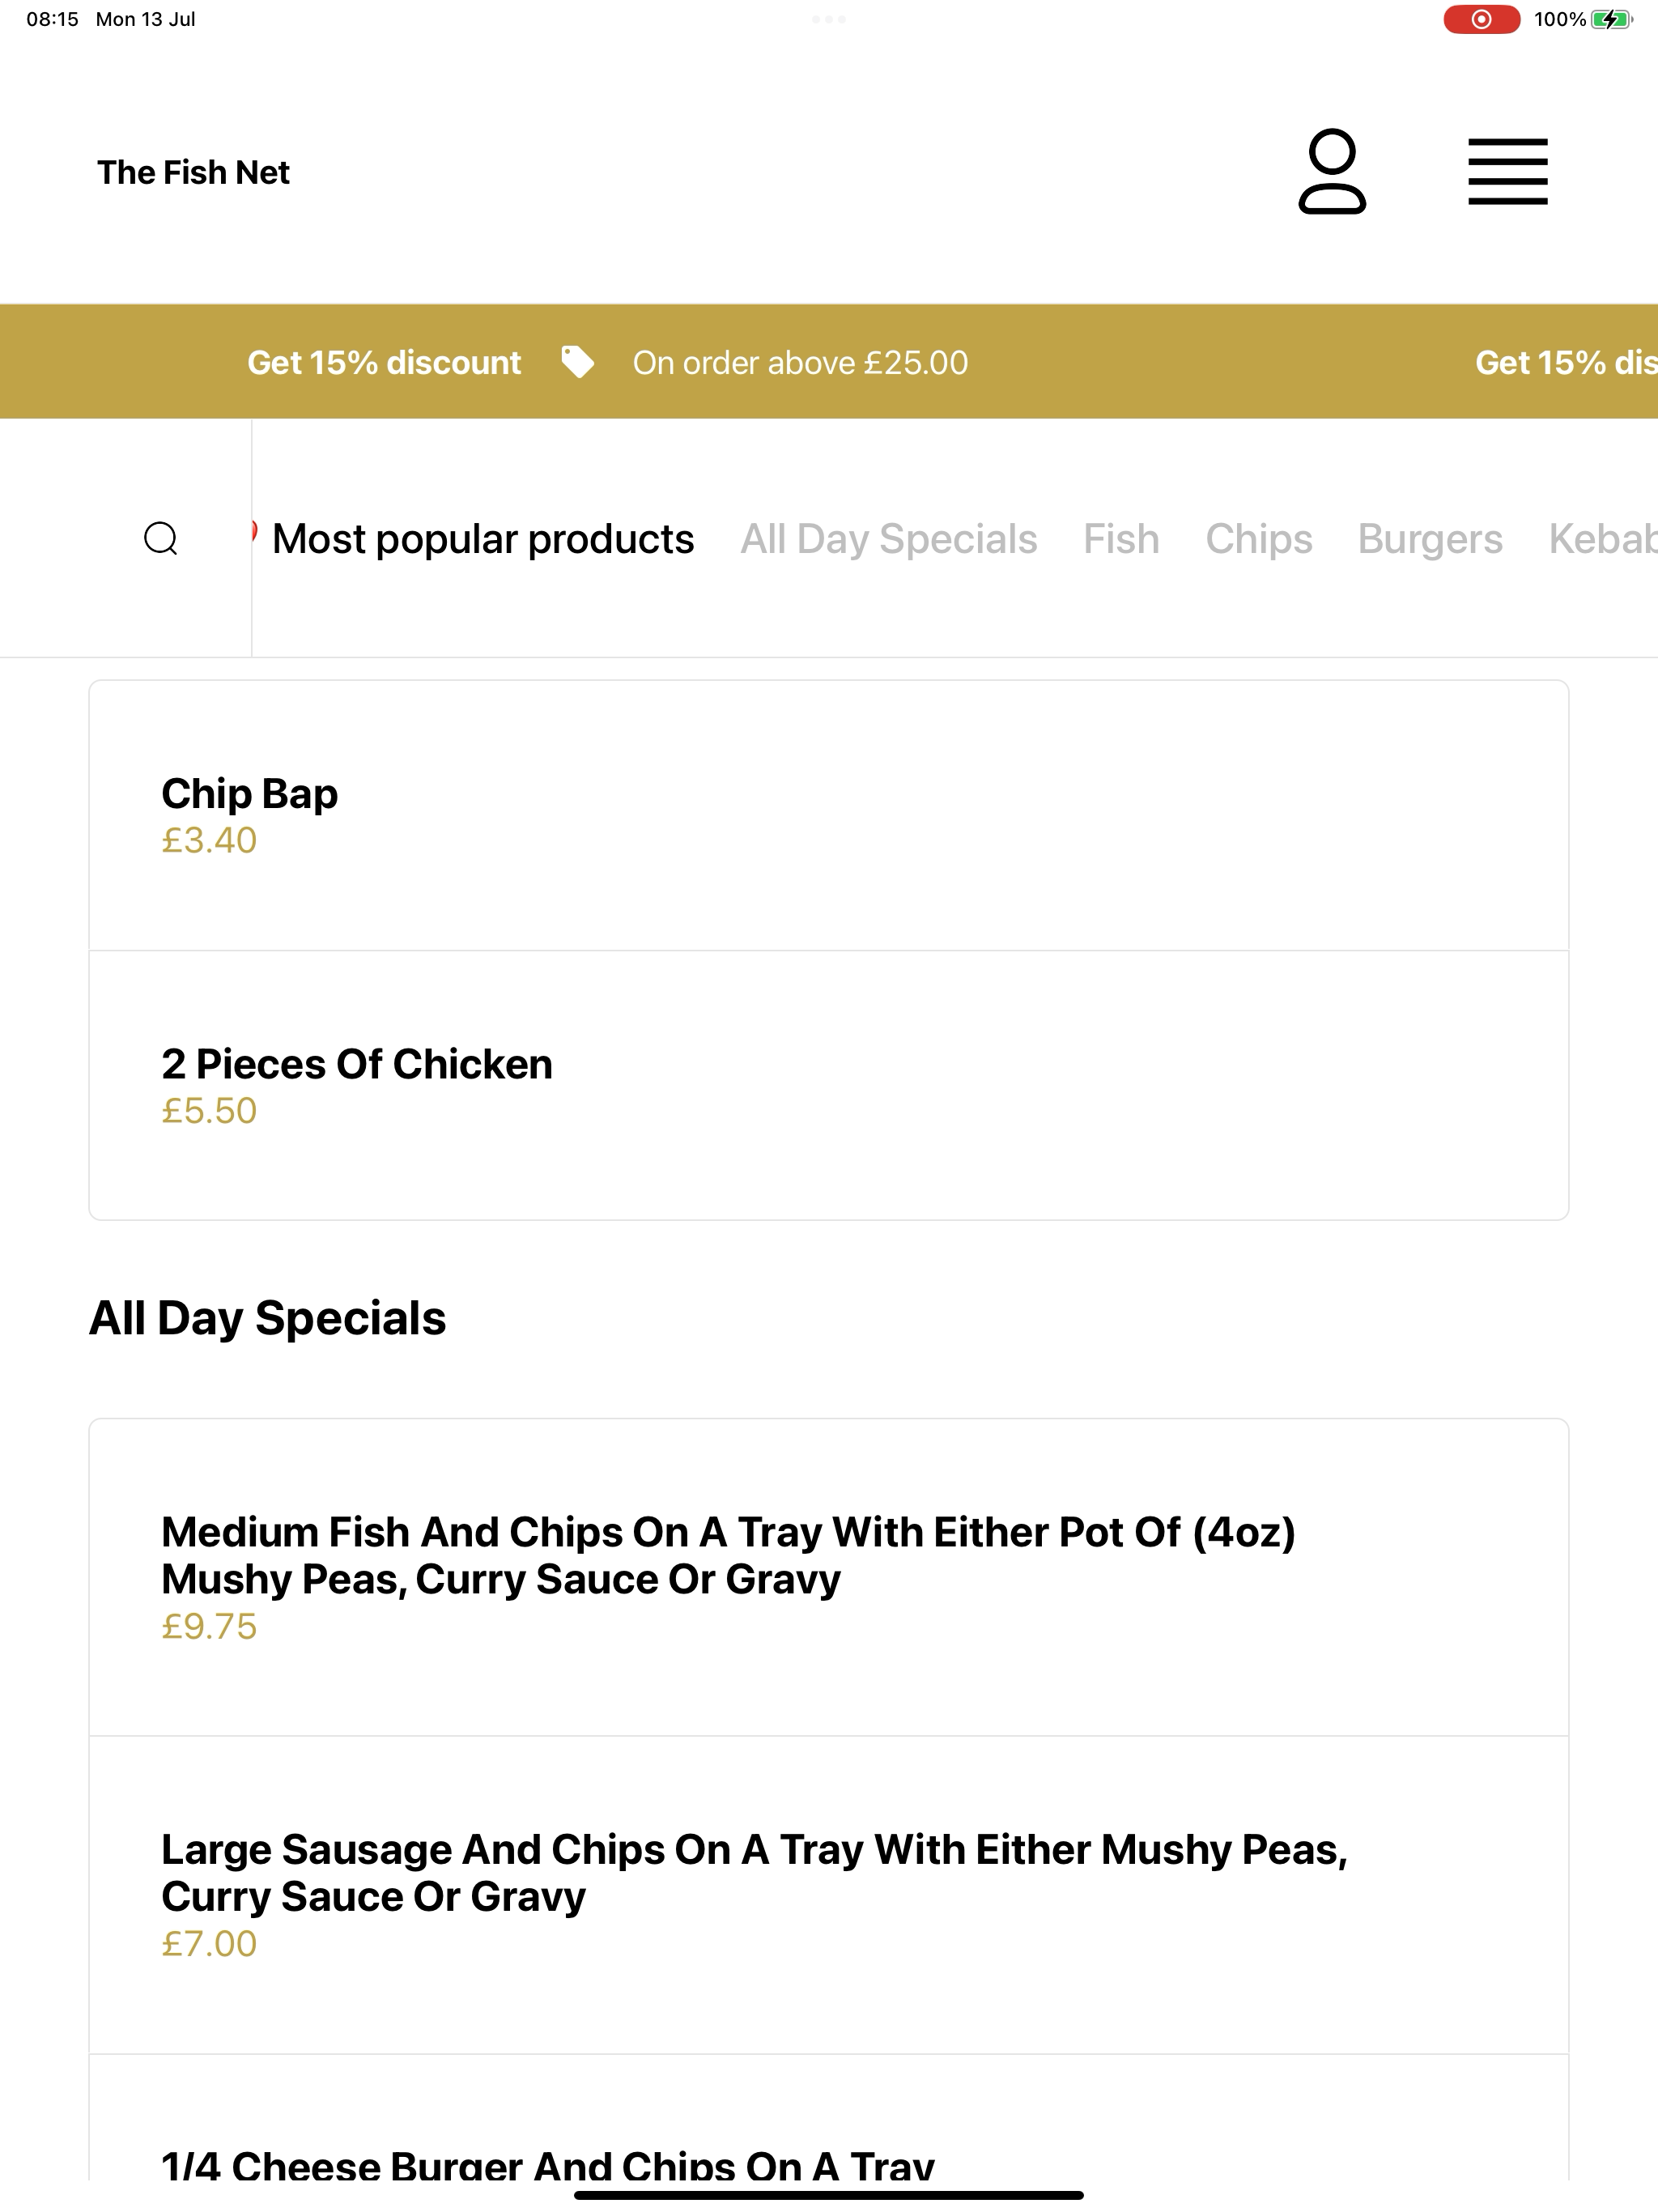Screen dimensions: 1658x2212
Task: Select Medium Fish And Chips tray special
Action: pos(829,1577)
